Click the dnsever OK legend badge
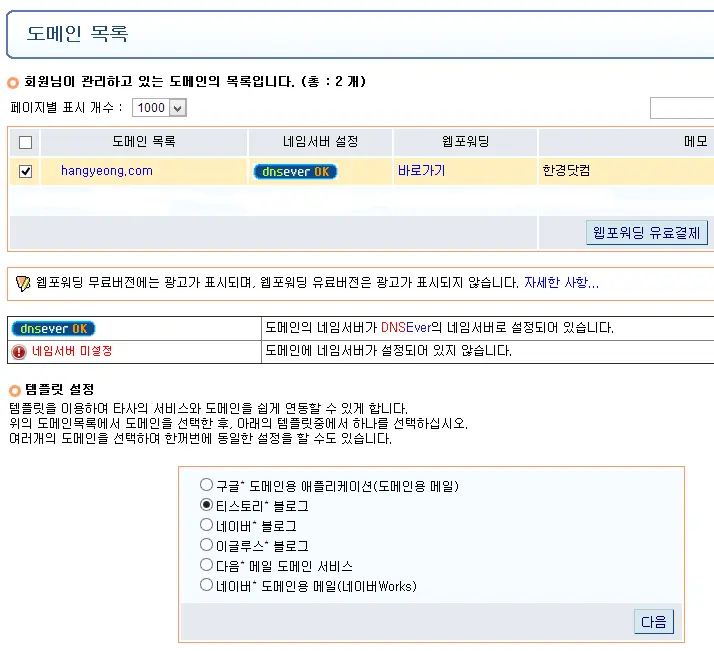714x651 pixels. tap(53, 329)
